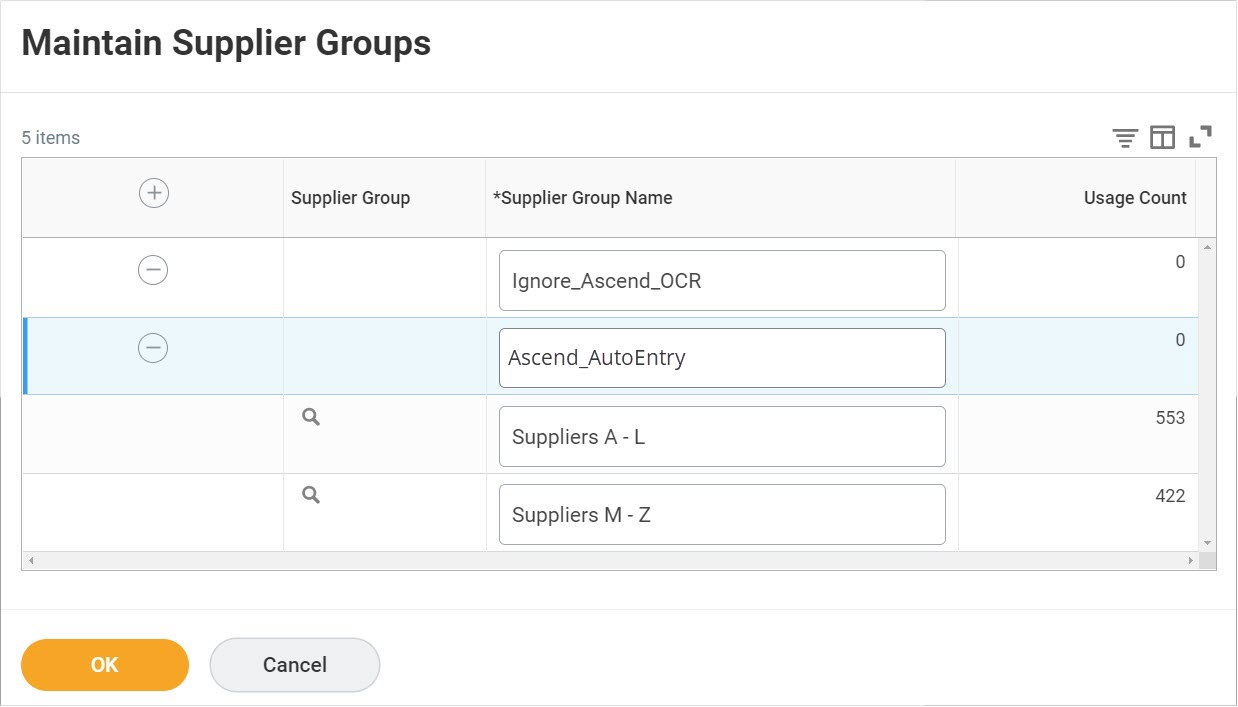The width and height of the screenshot is (1238, 707).
Task: Open the filter options icon
Action: 1124,136
